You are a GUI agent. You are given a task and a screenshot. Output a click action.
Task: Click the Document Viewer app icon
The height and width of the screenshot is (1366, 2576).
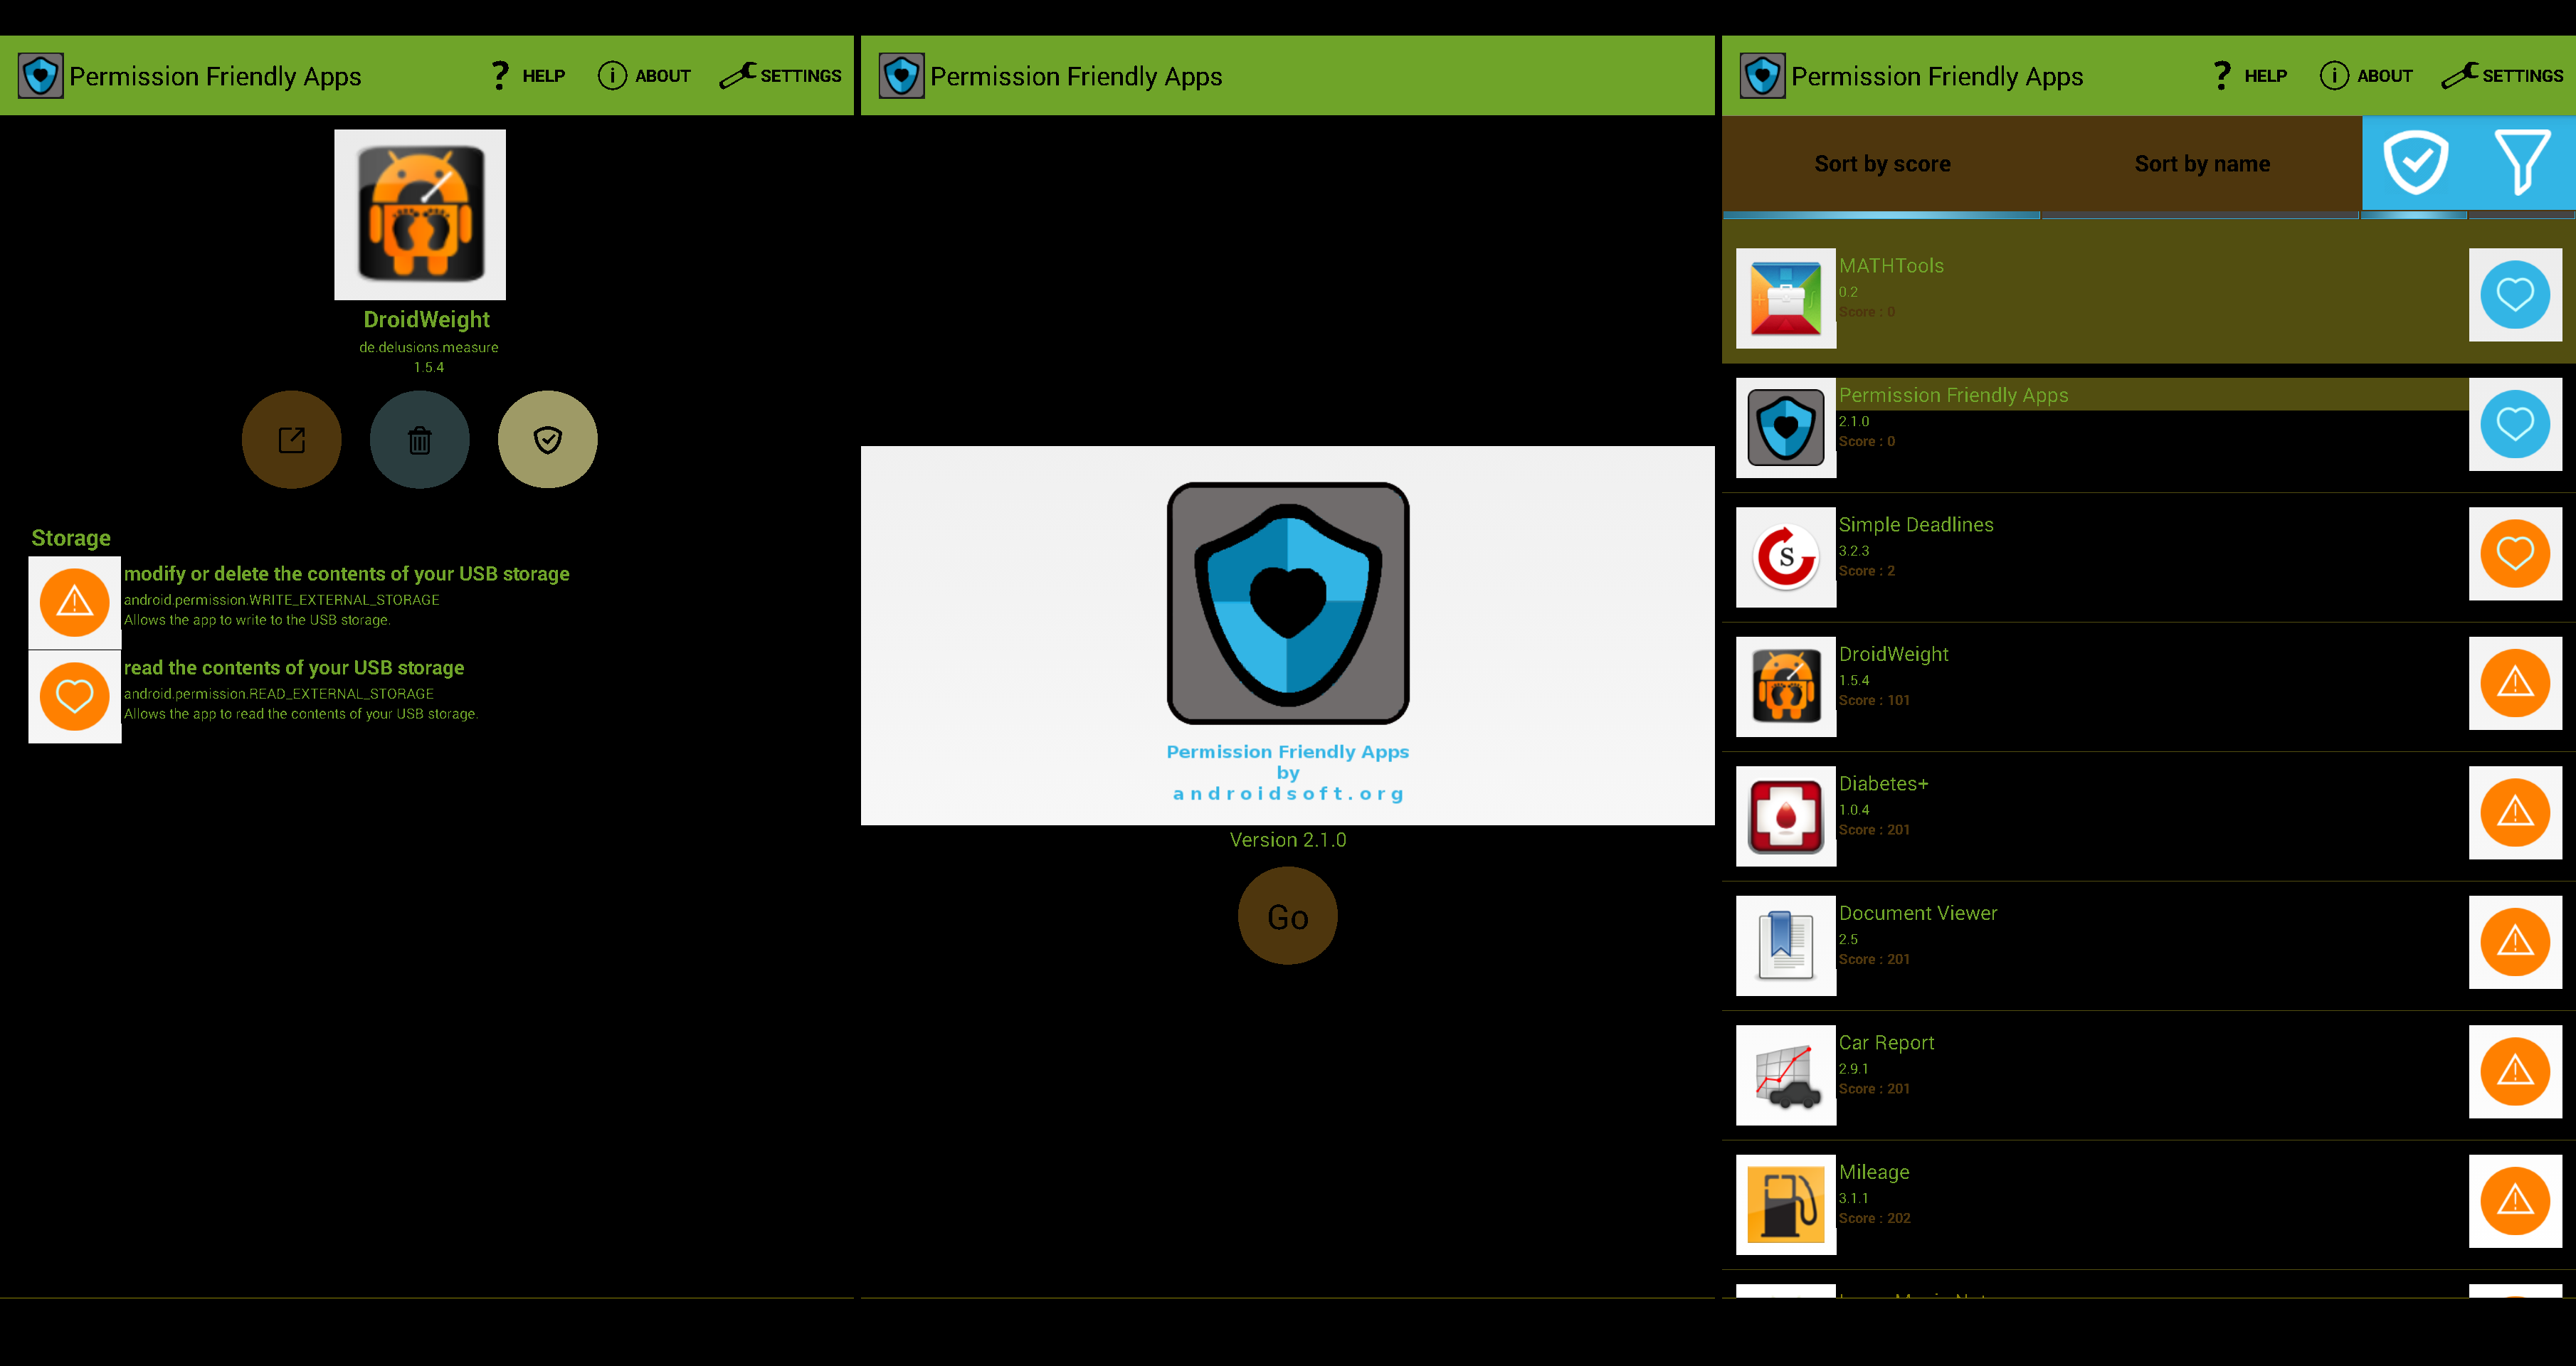click(x=1785, y=943)
